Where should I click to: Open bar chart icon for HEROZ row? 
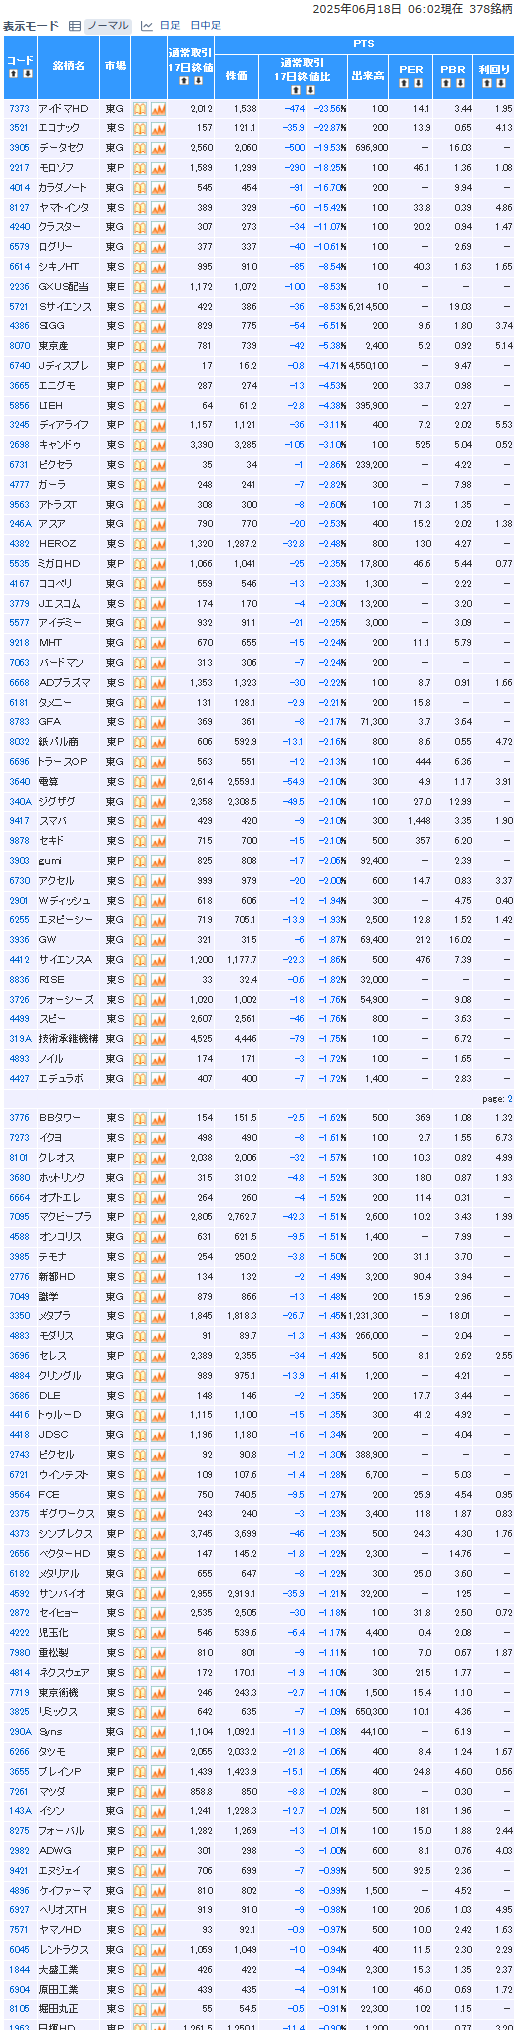pyautogui.click(x=140, y=544)
